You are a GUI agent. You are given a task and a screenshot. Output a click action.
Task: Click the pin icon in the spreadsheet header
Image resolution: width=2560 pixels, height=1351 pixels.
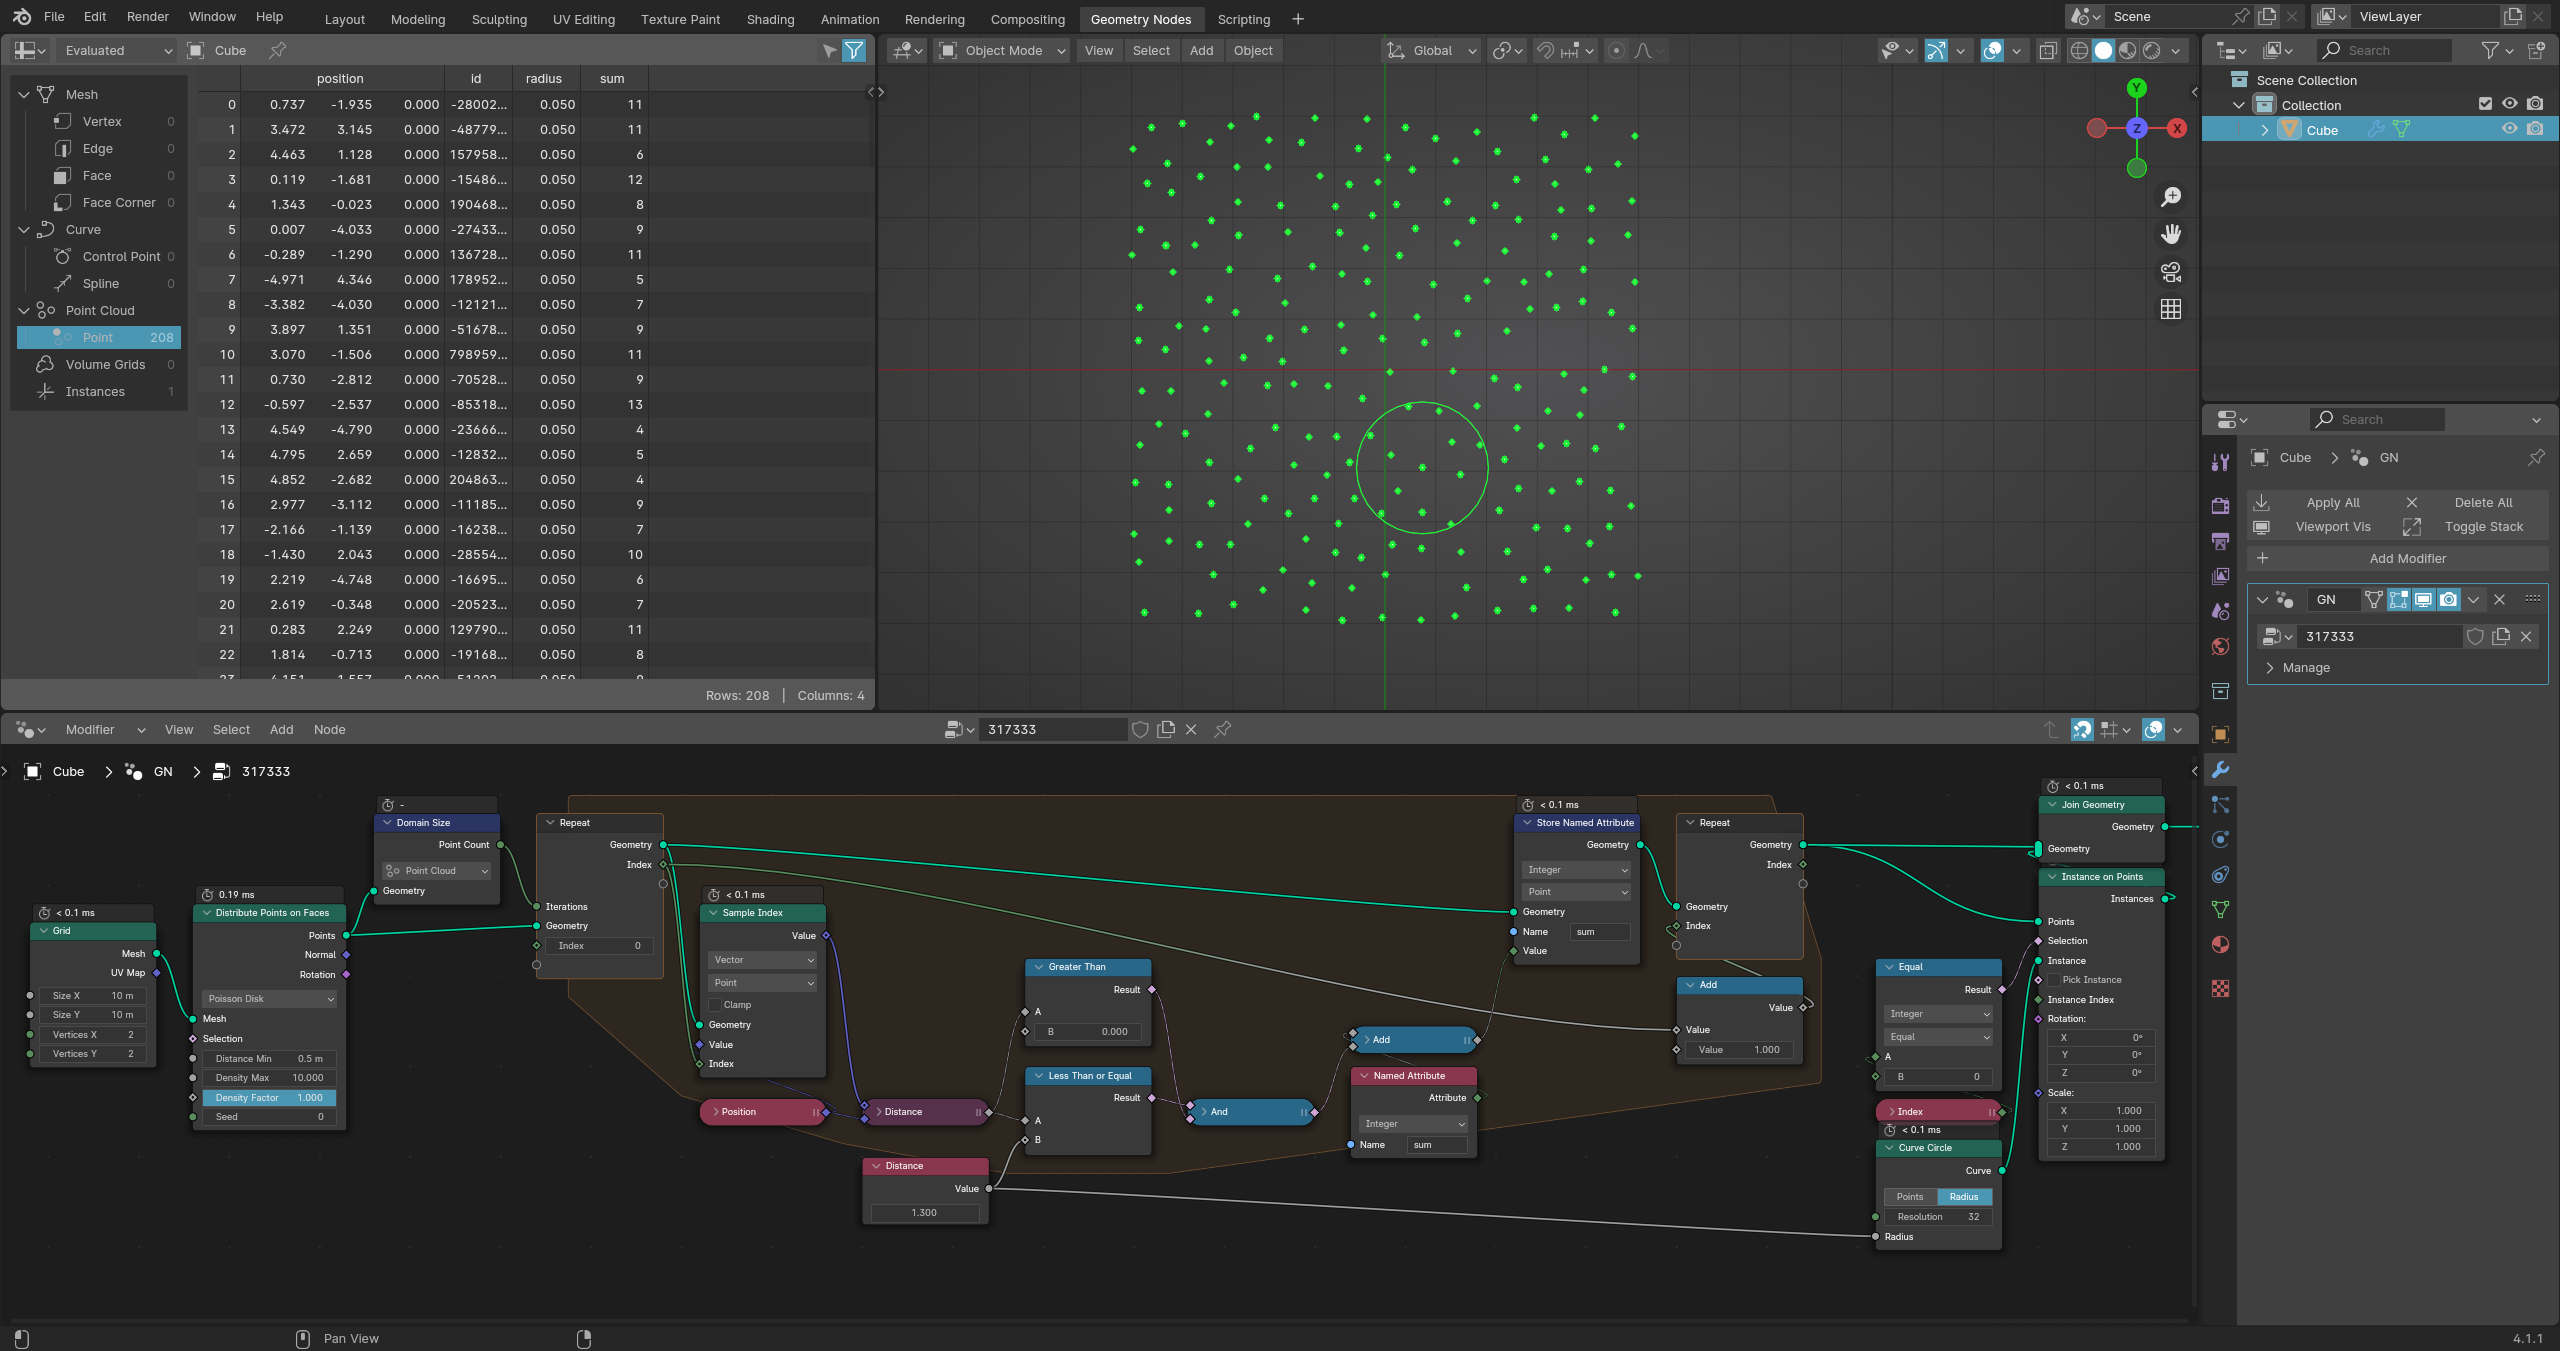click(278, 50)
